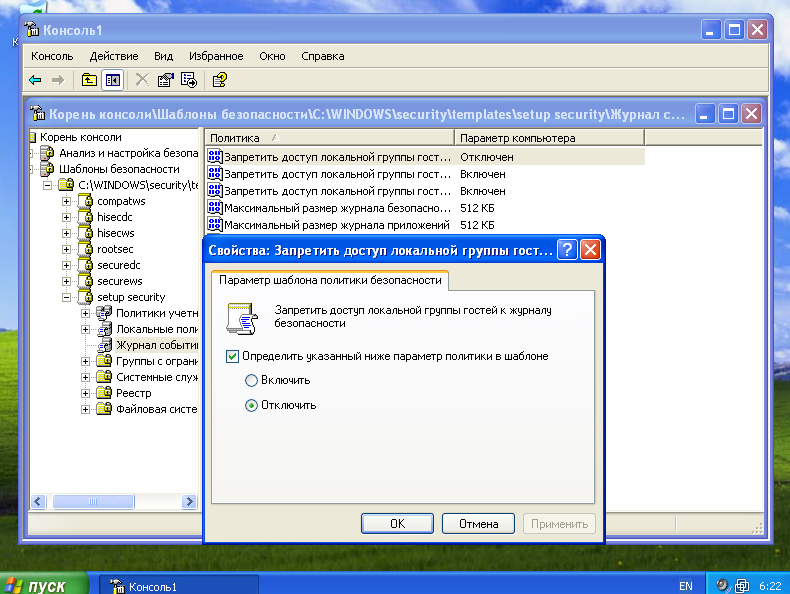Toggle the show/hide console tree icon
The image size is (790, 594).
click(112, 80)
